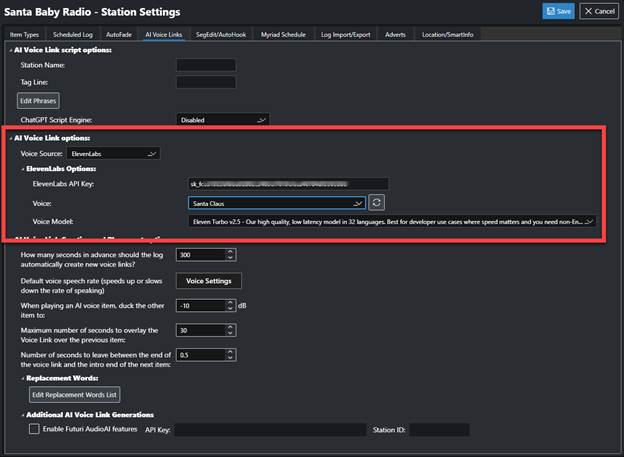Collapse the Replacement Words section

(x=23, y=378)
